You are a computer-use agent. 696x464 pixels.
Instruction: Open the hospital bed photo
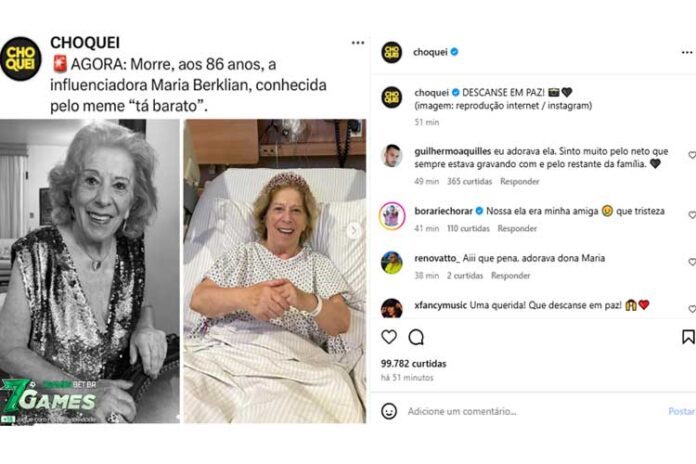[x=272, y=270]
